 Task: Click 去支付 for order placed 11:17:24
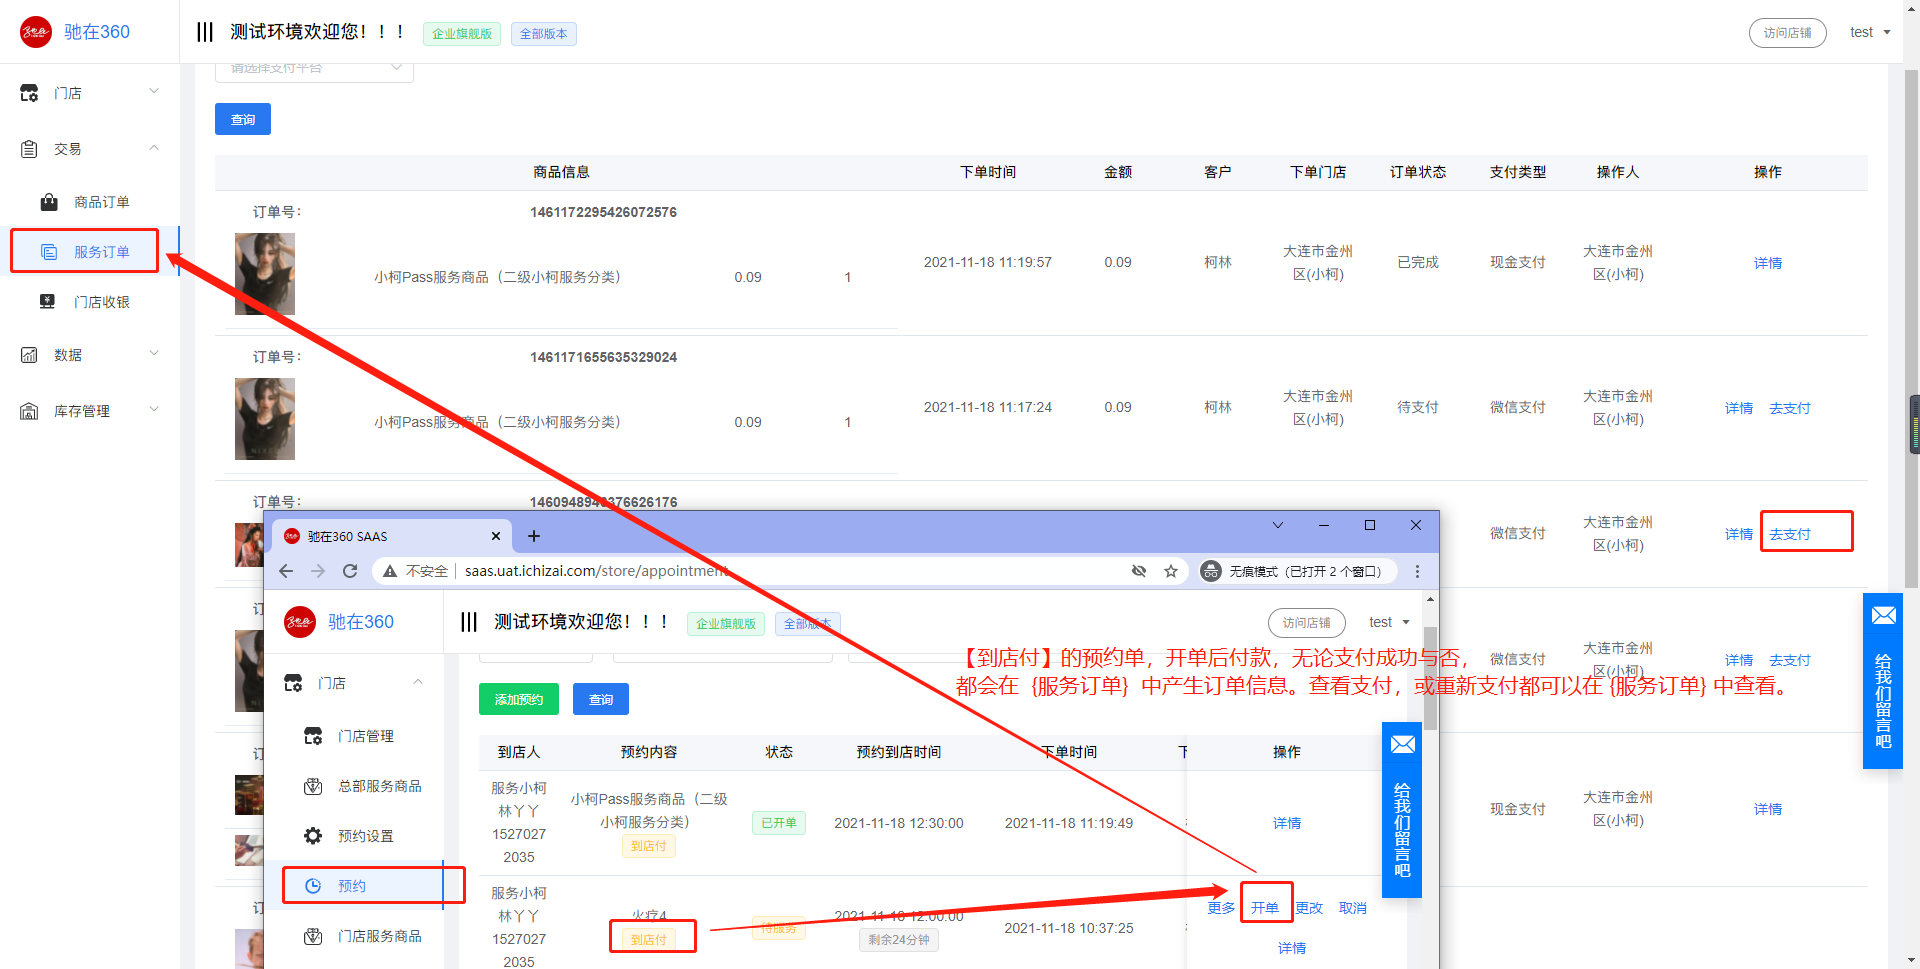pyautogui.click(x=1789, y=408)
